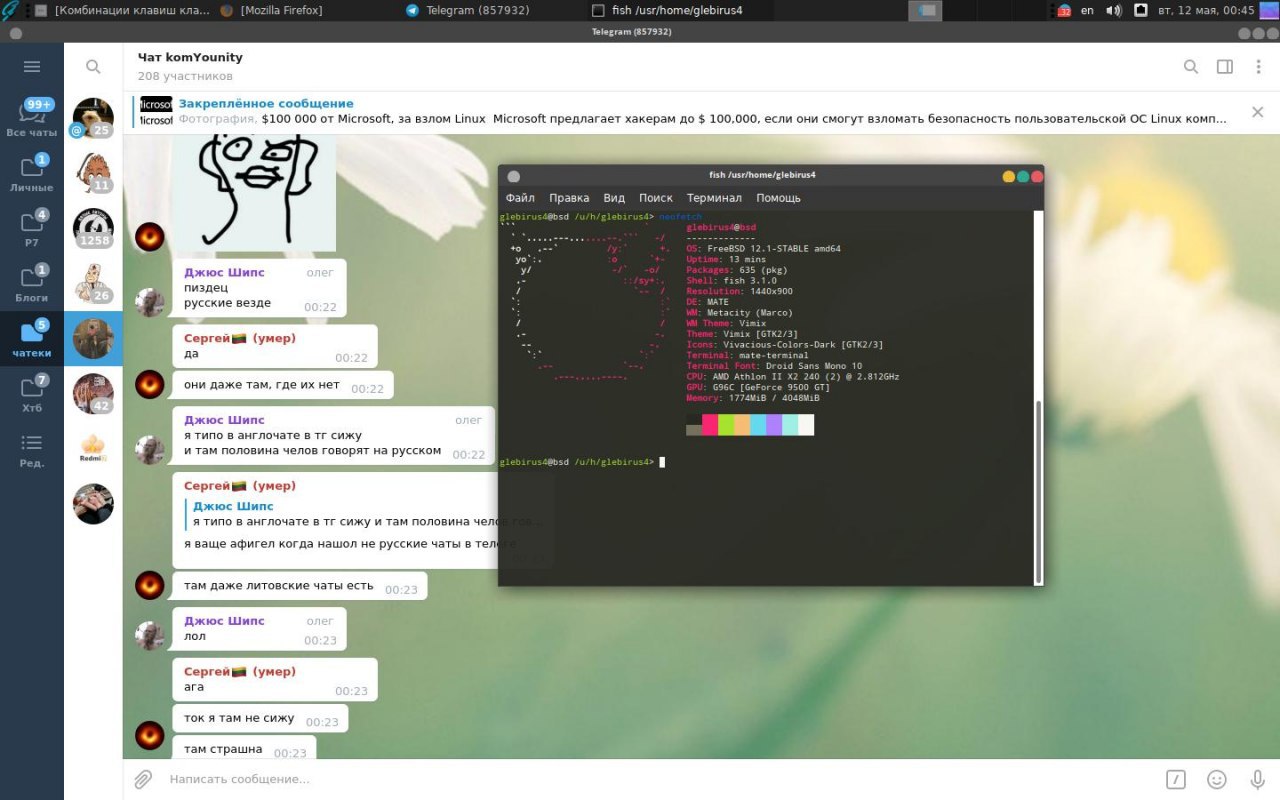The image size is (1280, 800).
Task: Attach a file with the paperclip icon
Action: [x=143, y=779]
